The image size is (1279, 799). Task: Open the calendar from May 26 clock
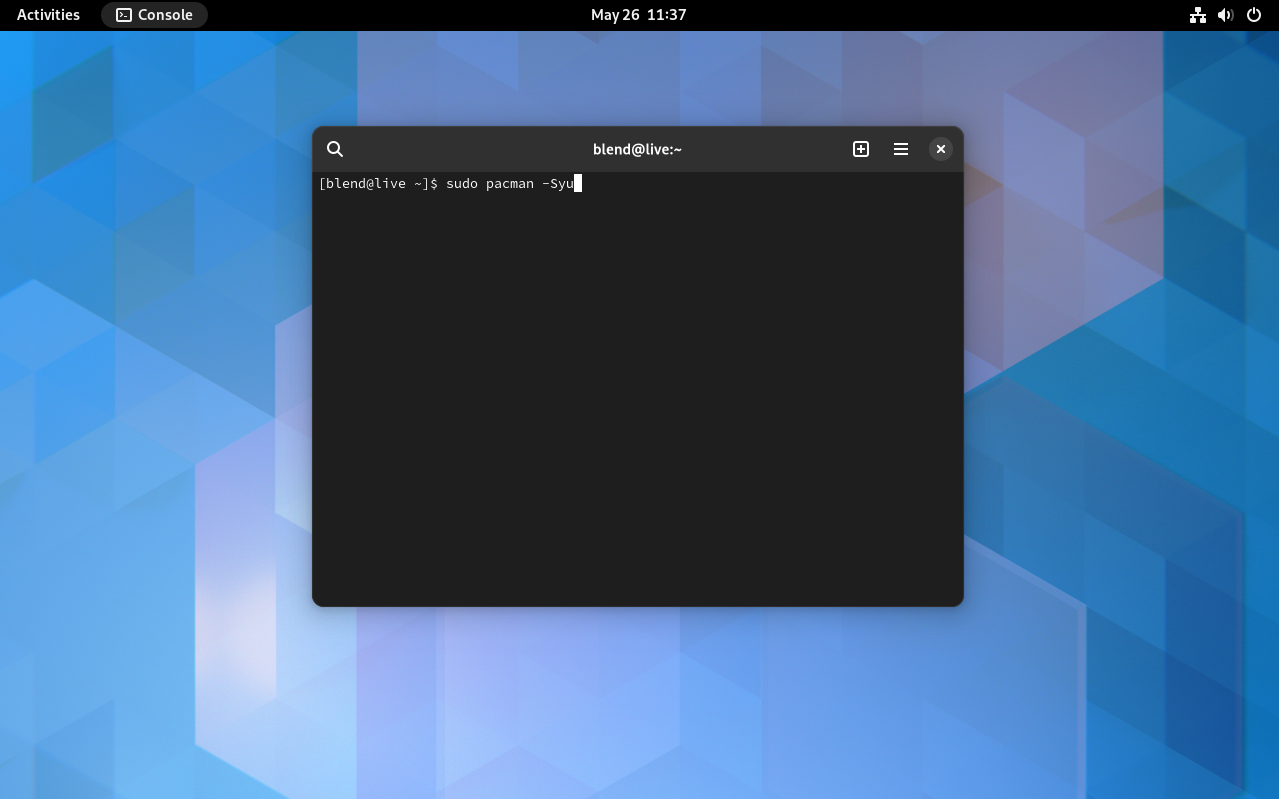[x=638, y=15]
